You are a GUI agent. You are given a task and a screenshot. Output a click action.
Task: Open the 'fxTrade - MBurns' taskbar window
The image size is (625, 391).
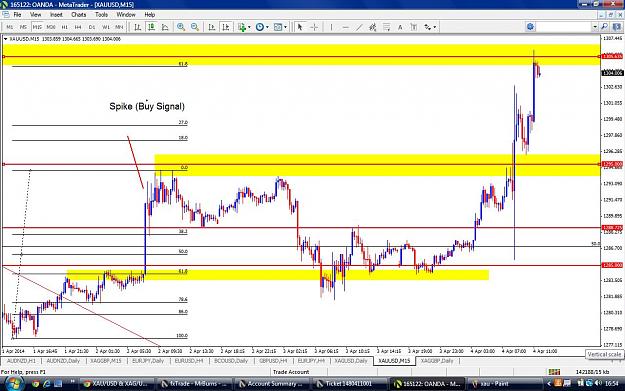pos(194,384)
